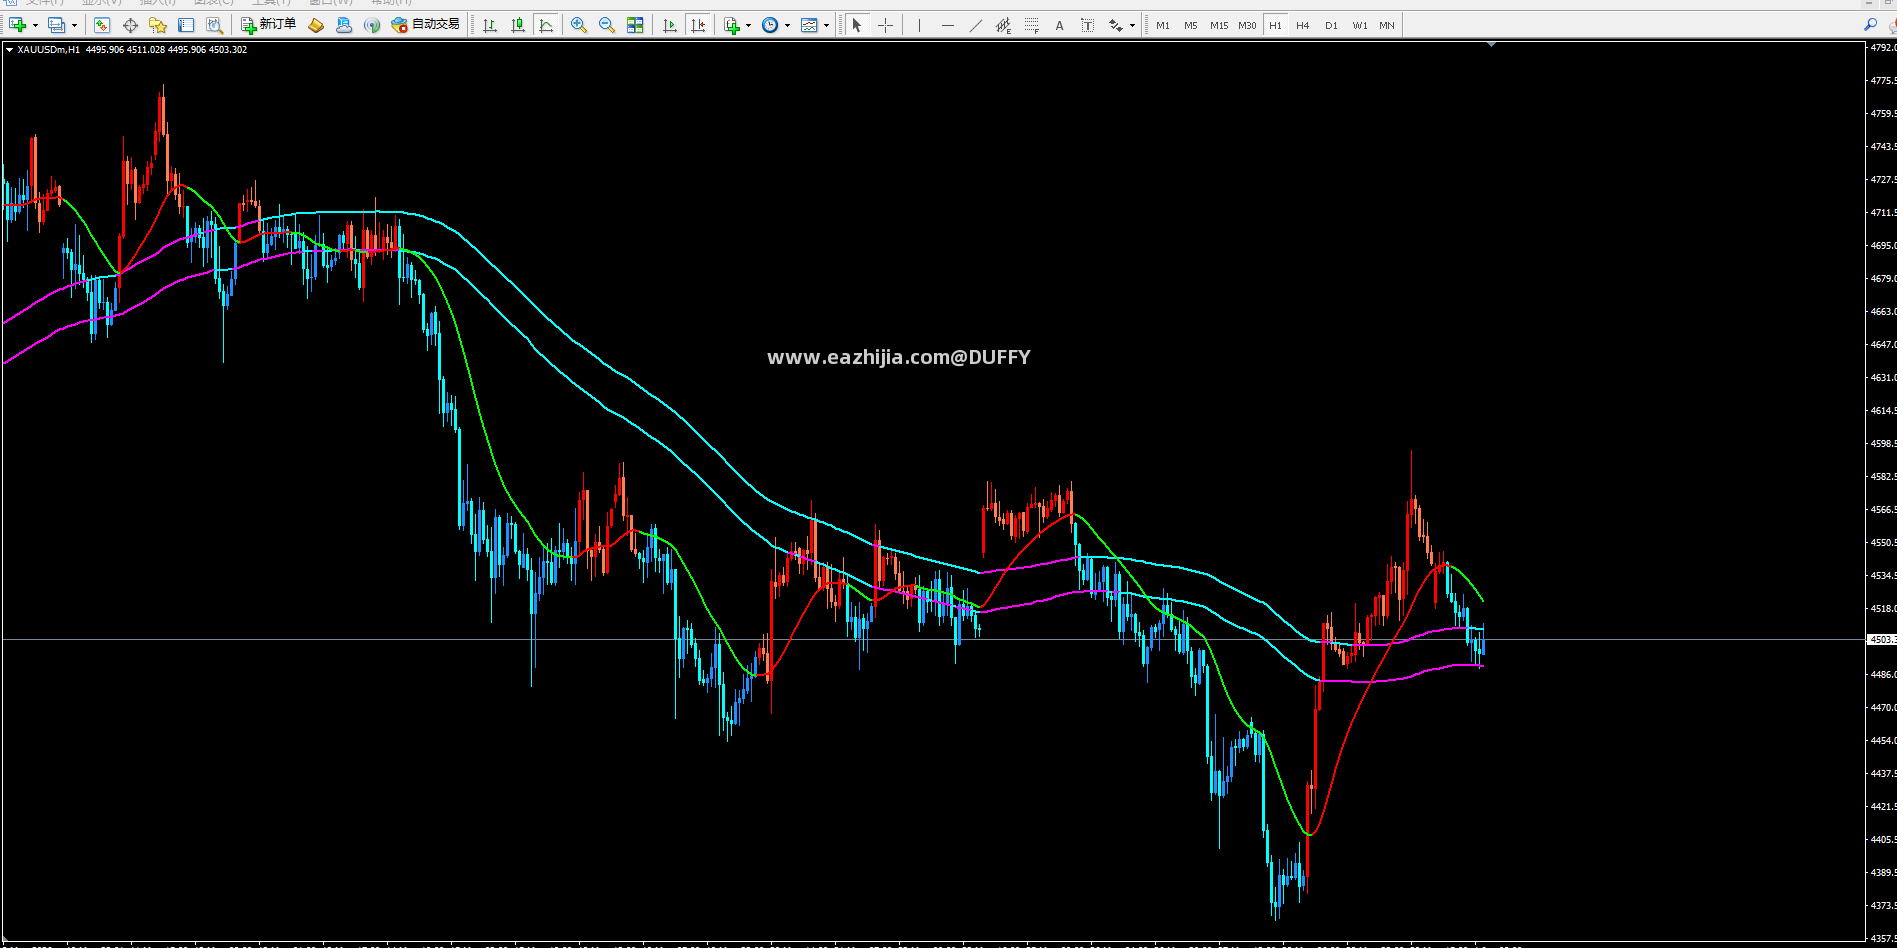Switch chart to D1 timeframe
Screen dimensions: 1897x948
pos(1331,25)
